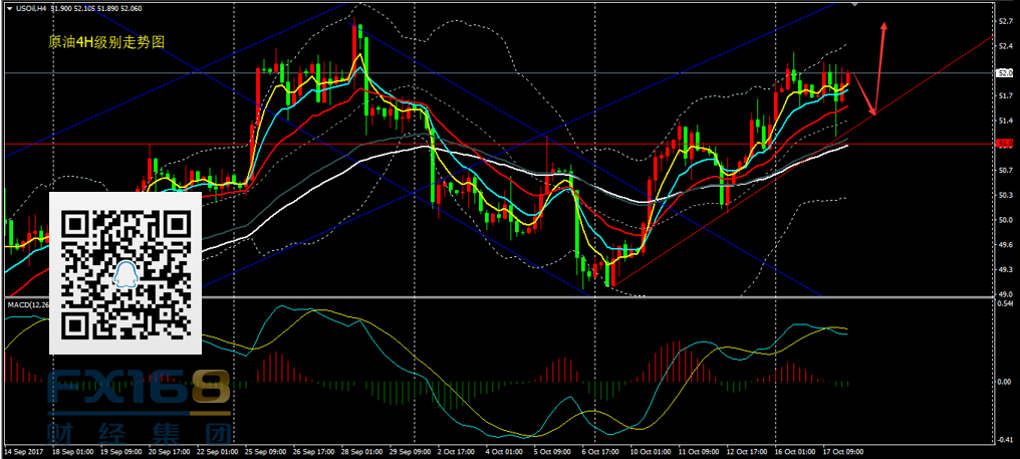Click the chart shift marker at top right
This screenshot has width=1020, height=459.
click(853, 5)
